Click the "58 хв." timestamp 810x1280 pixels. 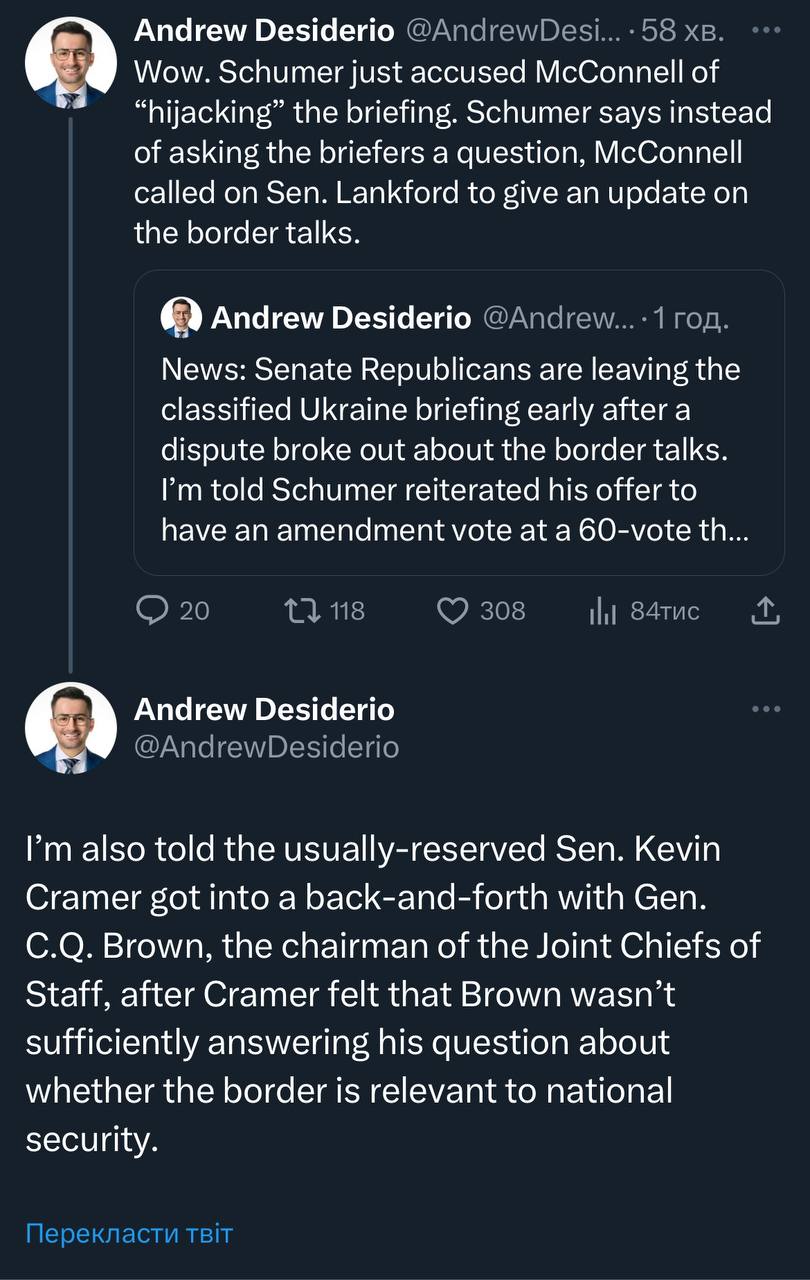[685, 31]
